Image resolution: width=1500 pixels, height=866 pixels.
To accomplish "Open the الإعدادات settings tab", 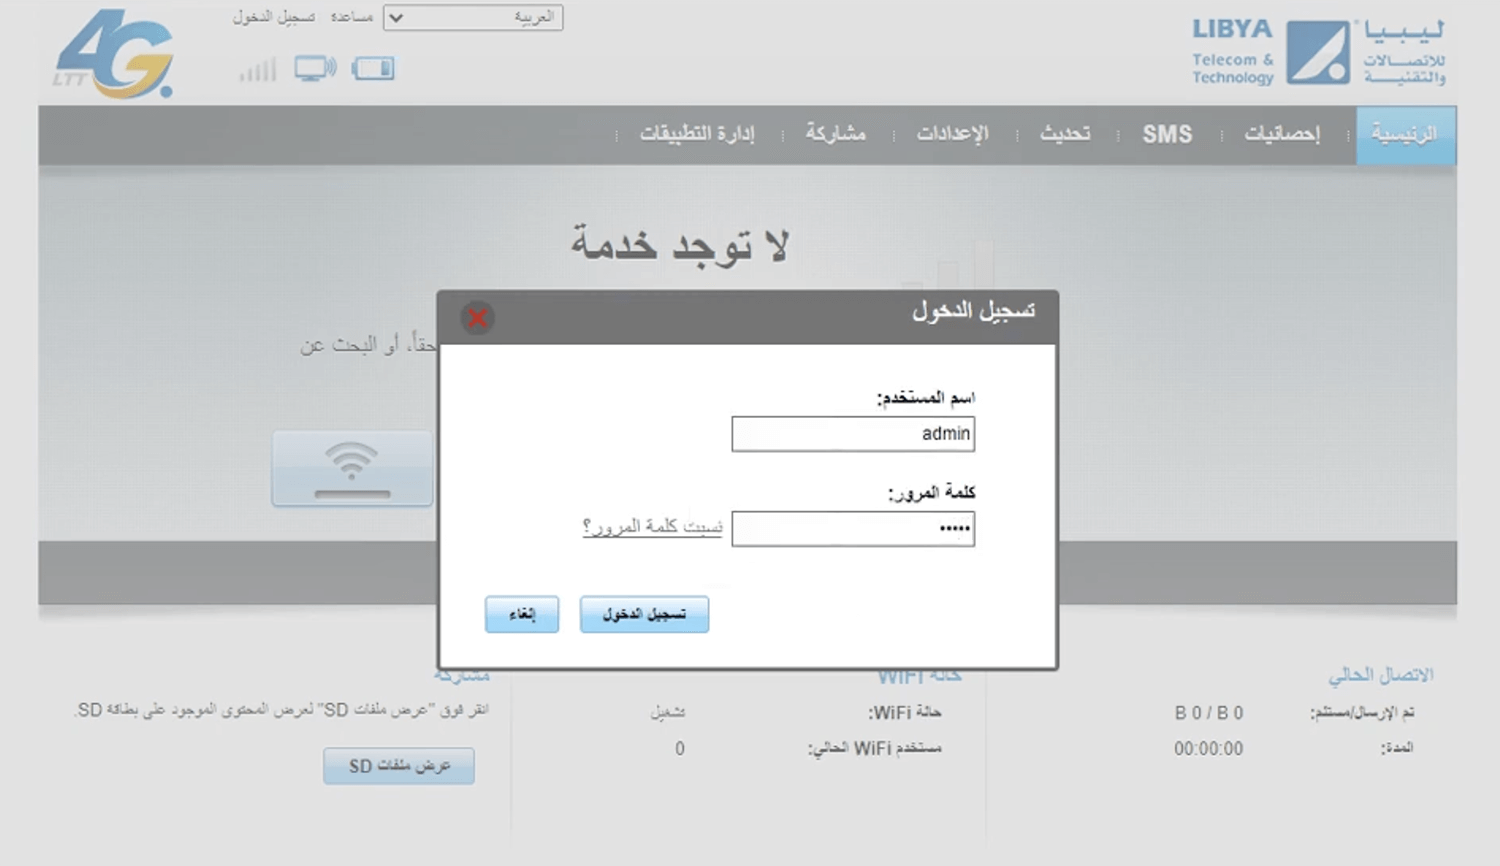I will coord(952,135).
